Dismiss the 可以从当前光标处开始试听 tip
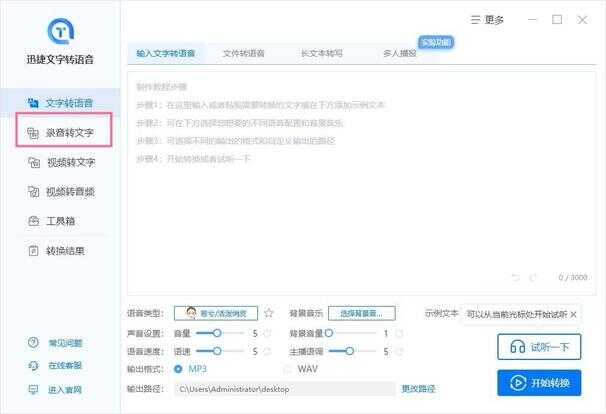 tap(574, 315)
